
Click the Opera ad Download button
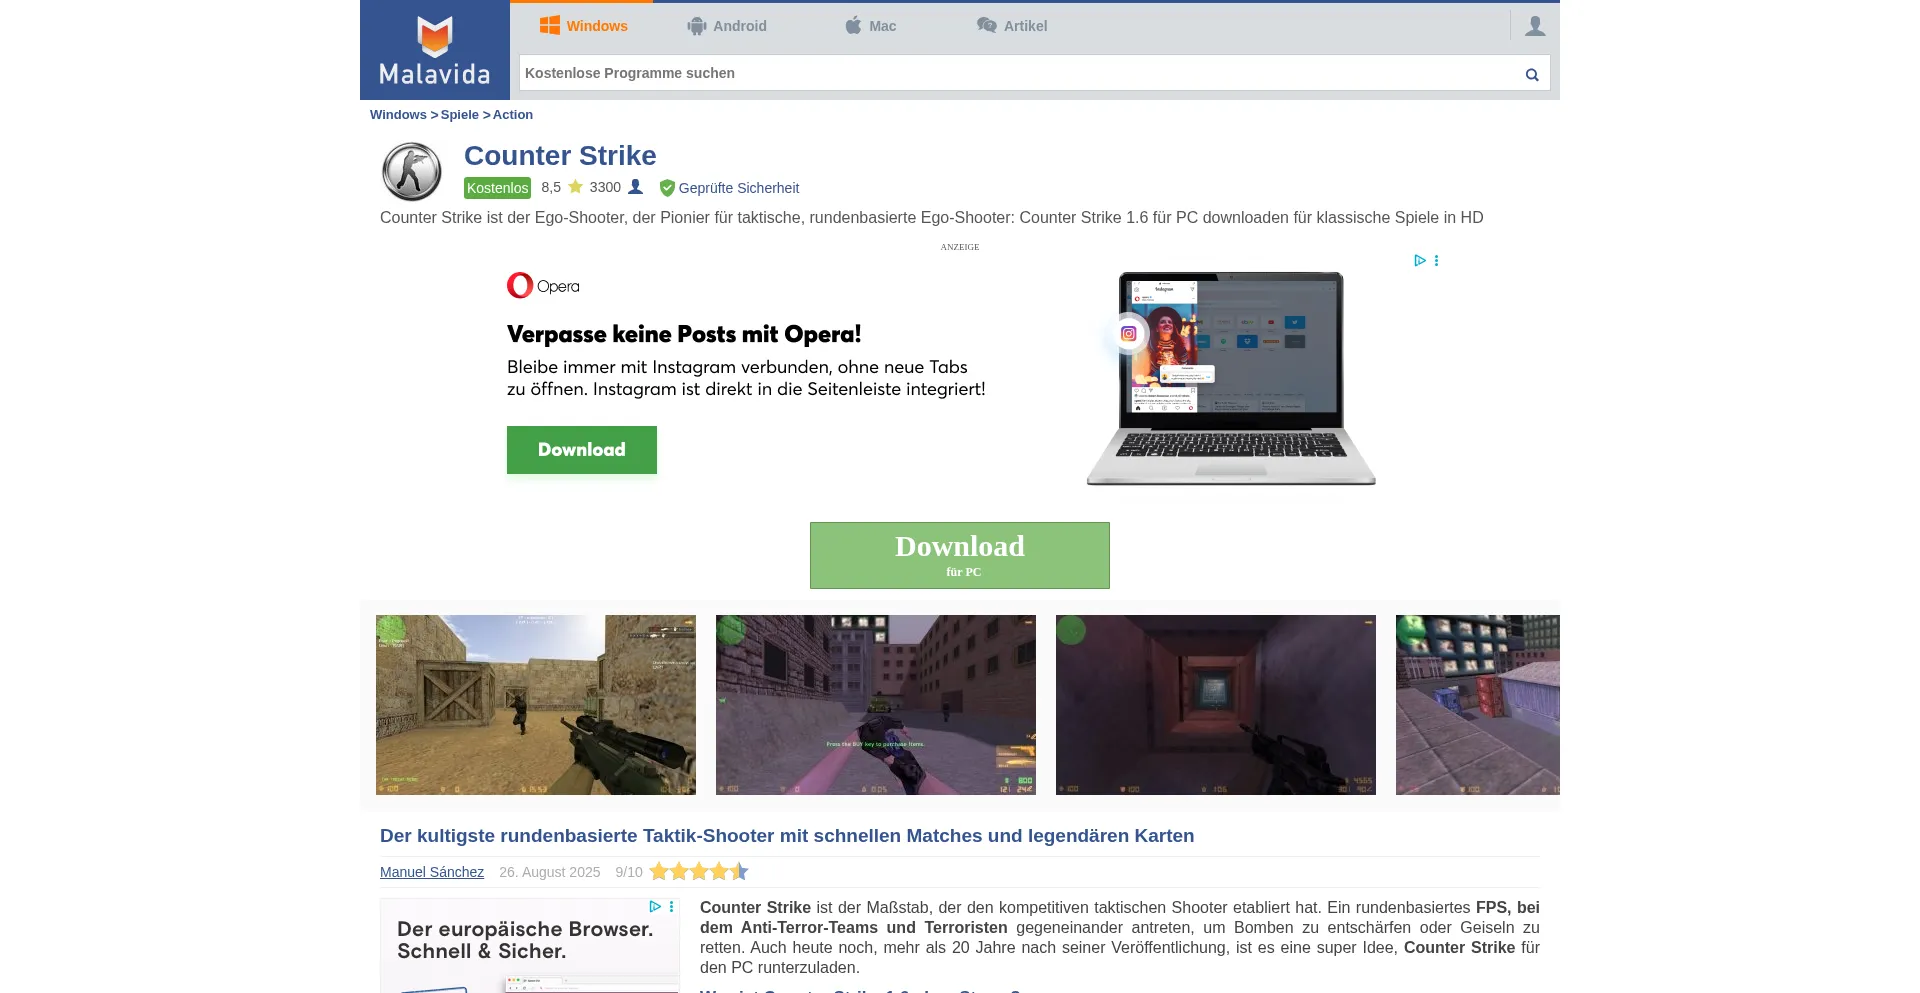[x=582, y=450]
